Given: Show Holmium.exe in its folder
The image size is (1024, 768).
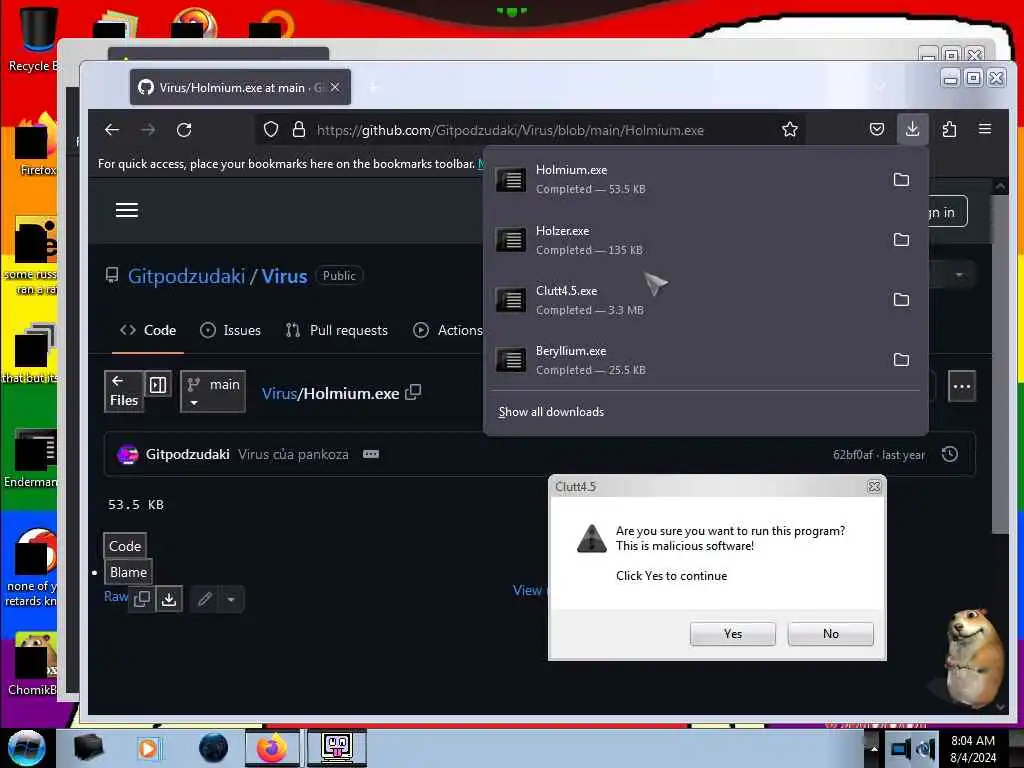Looking at the screenshot, I should [901, 180].
